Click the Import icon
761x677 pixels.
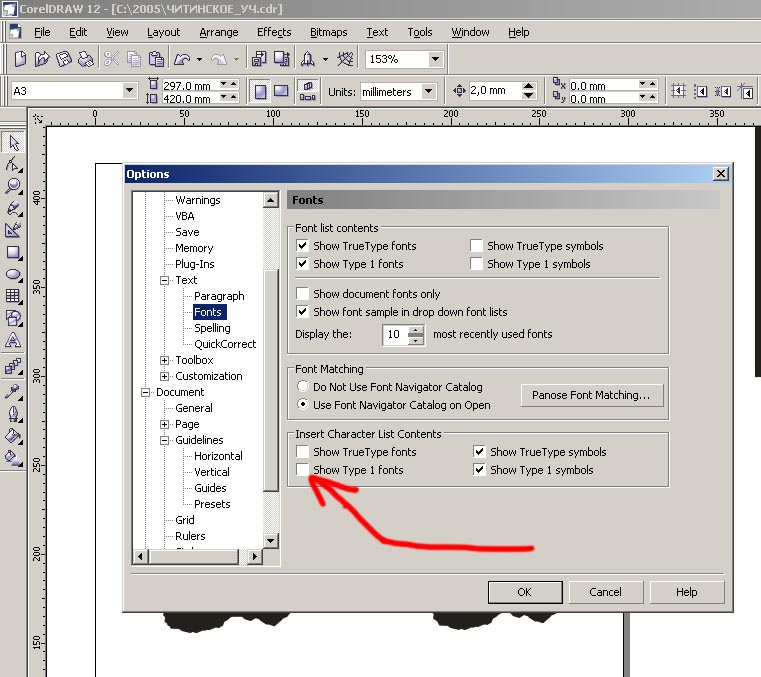pyautogui.click(x=259, y=59)
